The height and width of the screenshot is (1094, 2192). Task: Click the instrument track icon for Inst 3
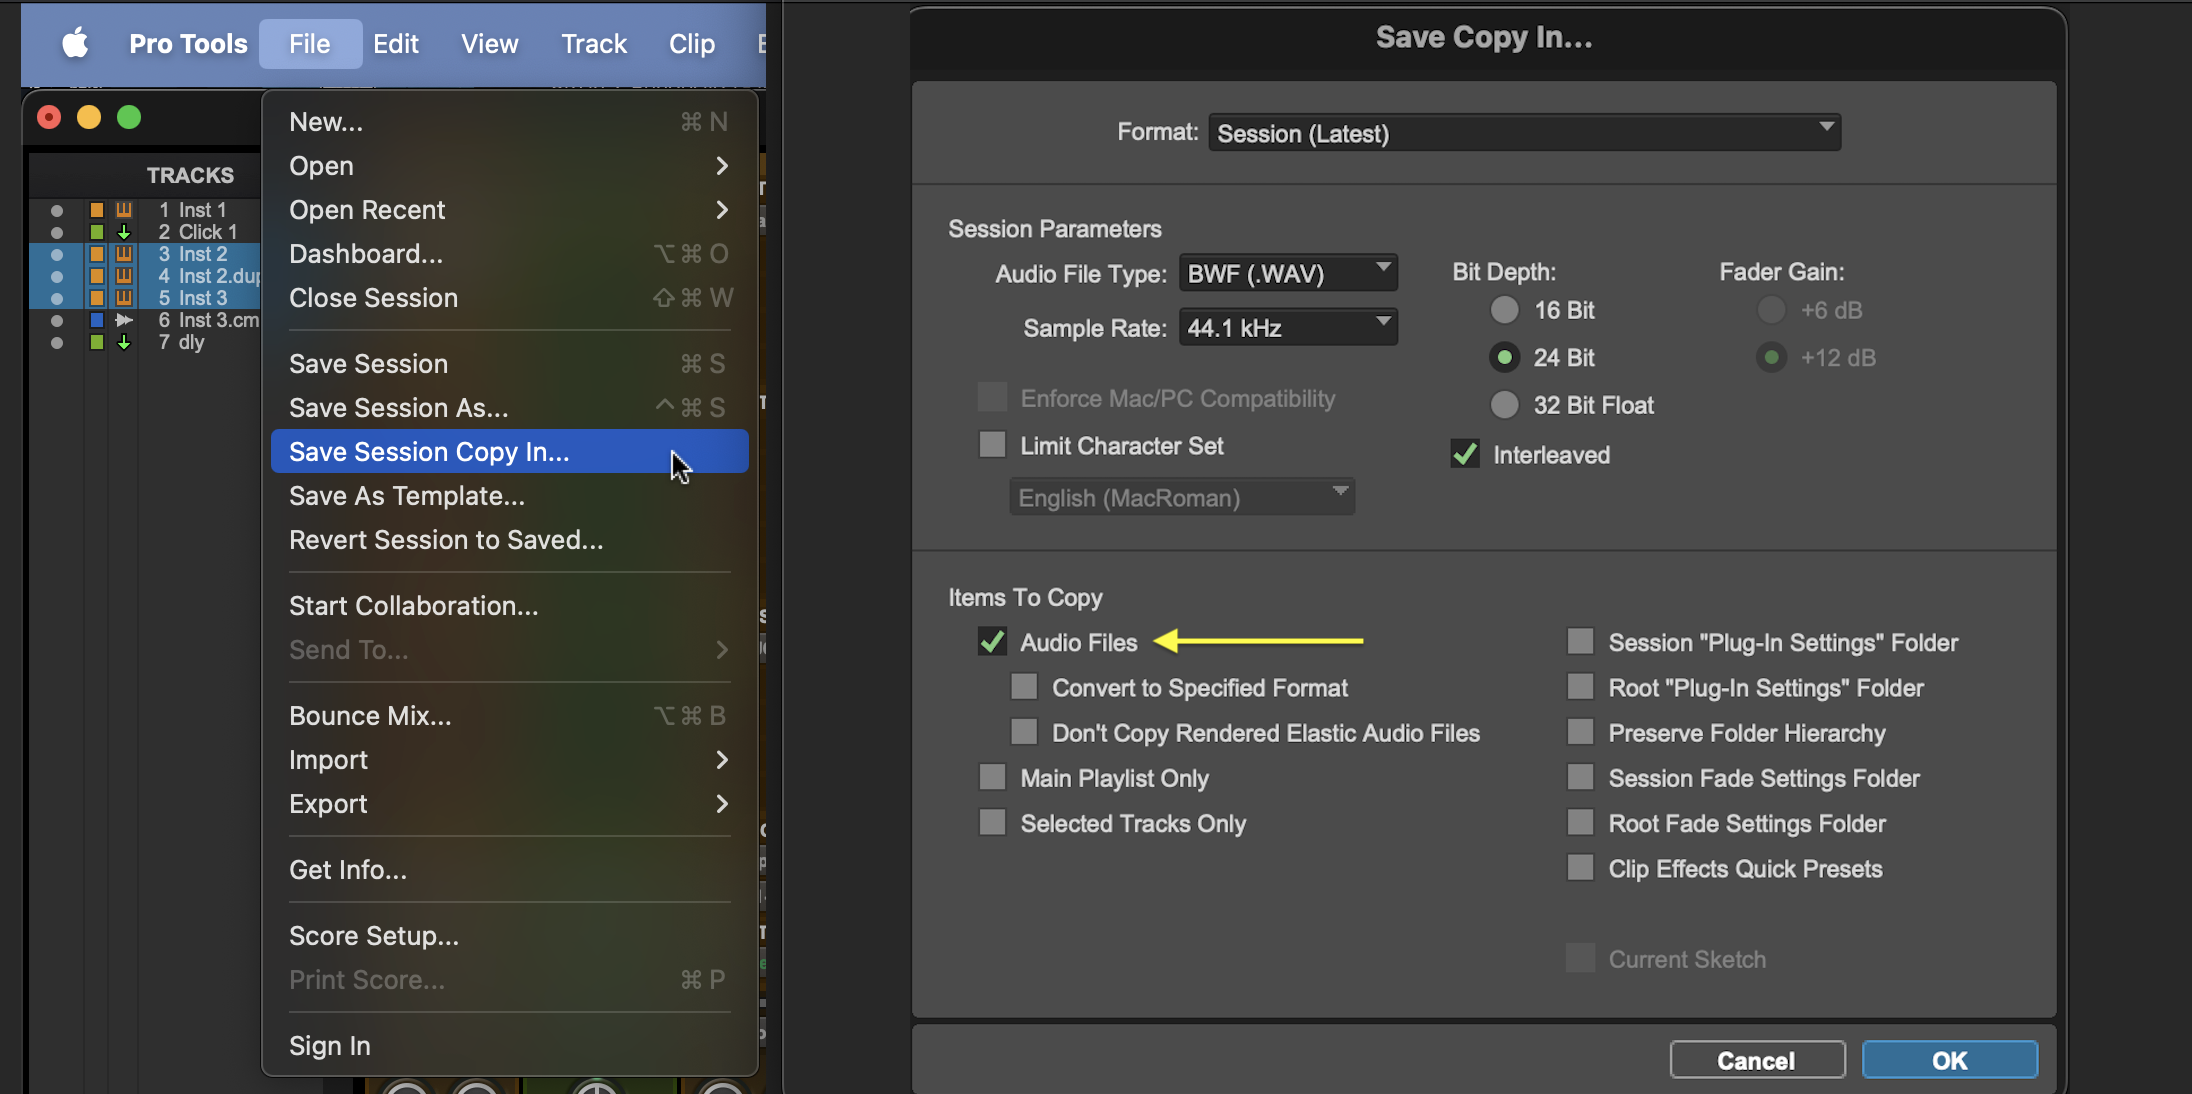coord(124,298)
